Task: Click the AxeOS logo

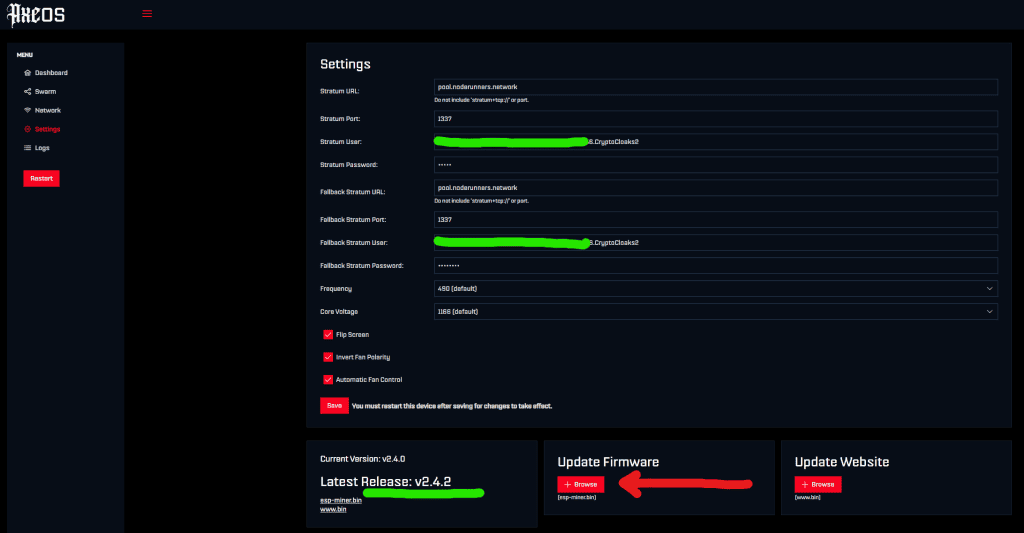Action: (x=36, y=14)
